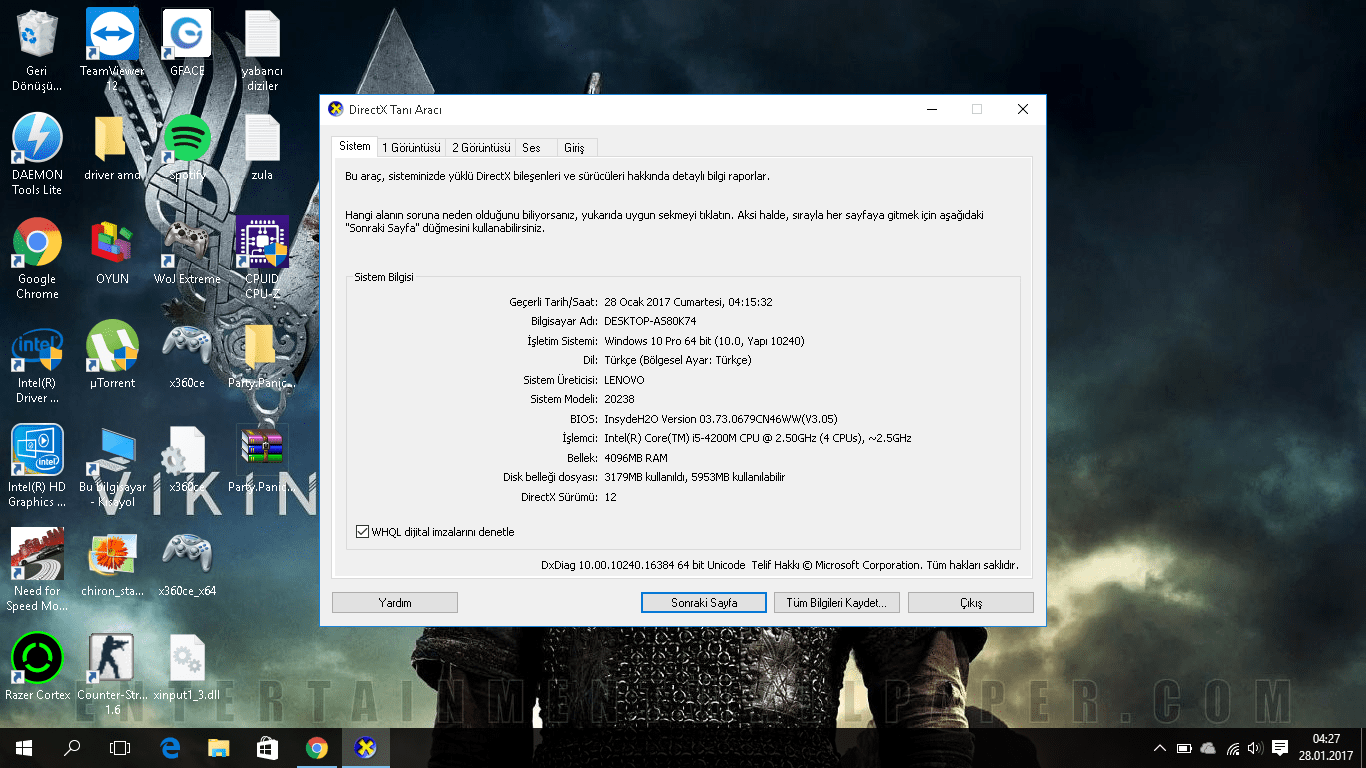
Task: Open the Wi-Fi network tray icon
Action: pos(1233,748)
